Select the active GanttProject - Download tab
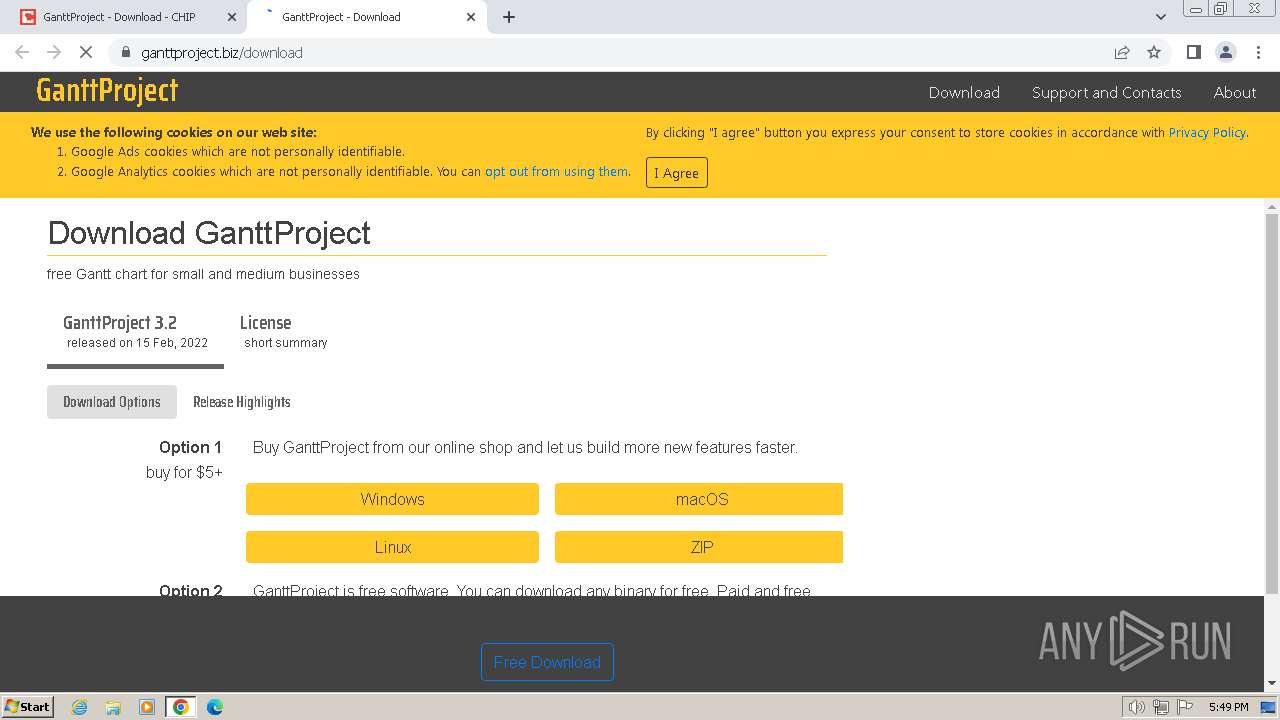 coord(341,17)
